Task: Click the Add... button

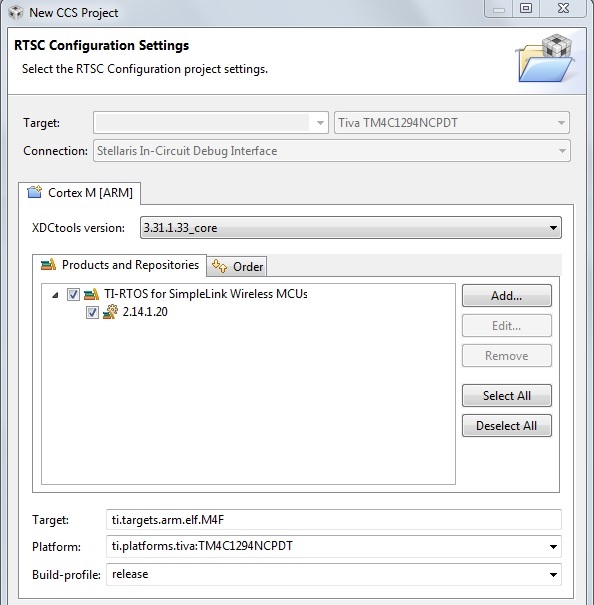Action: 507,296
